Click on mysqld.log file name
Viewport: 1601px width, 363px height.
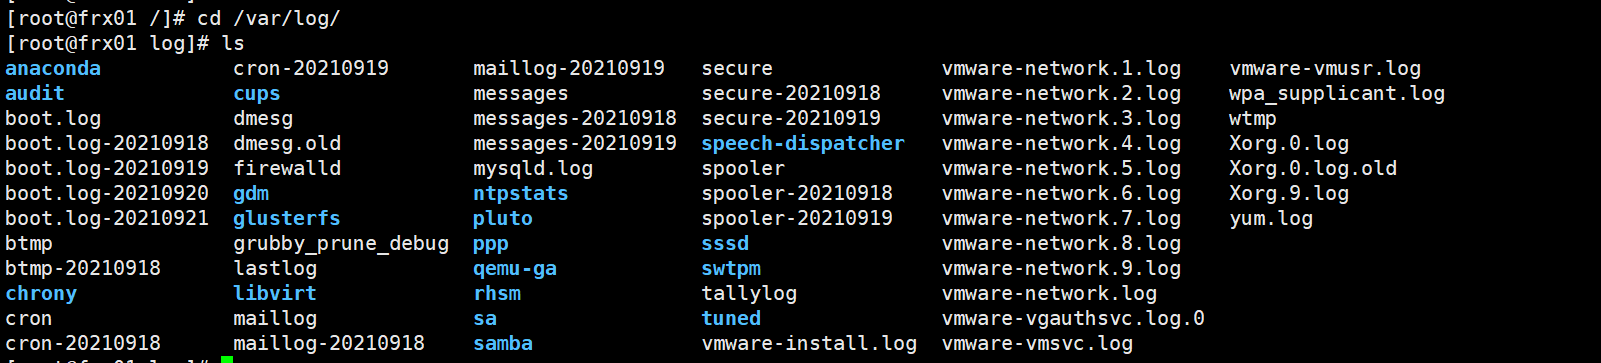tap(533, 168)
